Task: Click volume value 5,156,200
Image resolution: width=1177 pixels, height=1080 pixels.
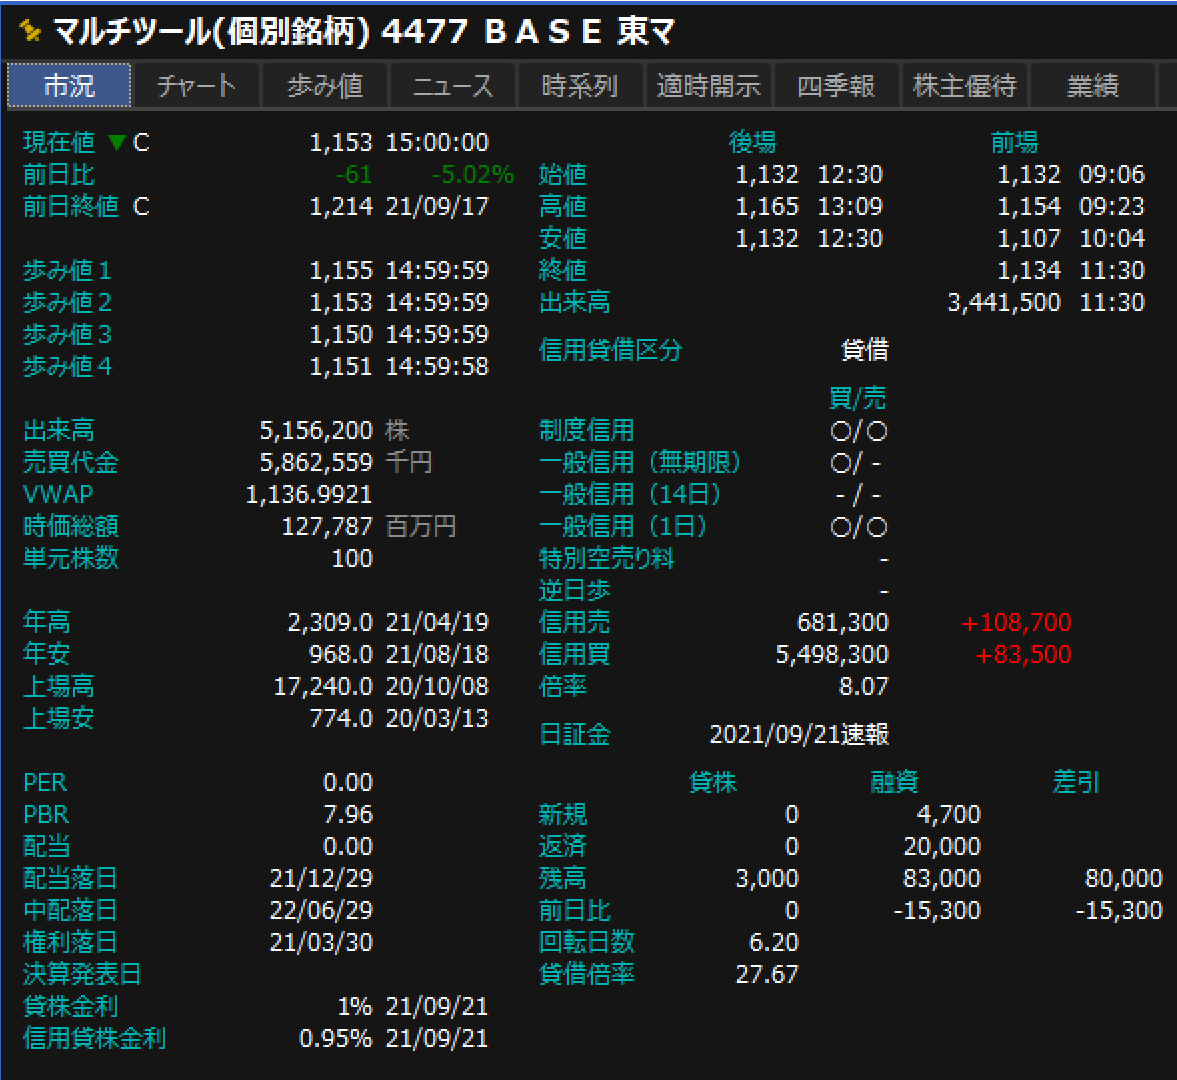Action: click(316, 430)
